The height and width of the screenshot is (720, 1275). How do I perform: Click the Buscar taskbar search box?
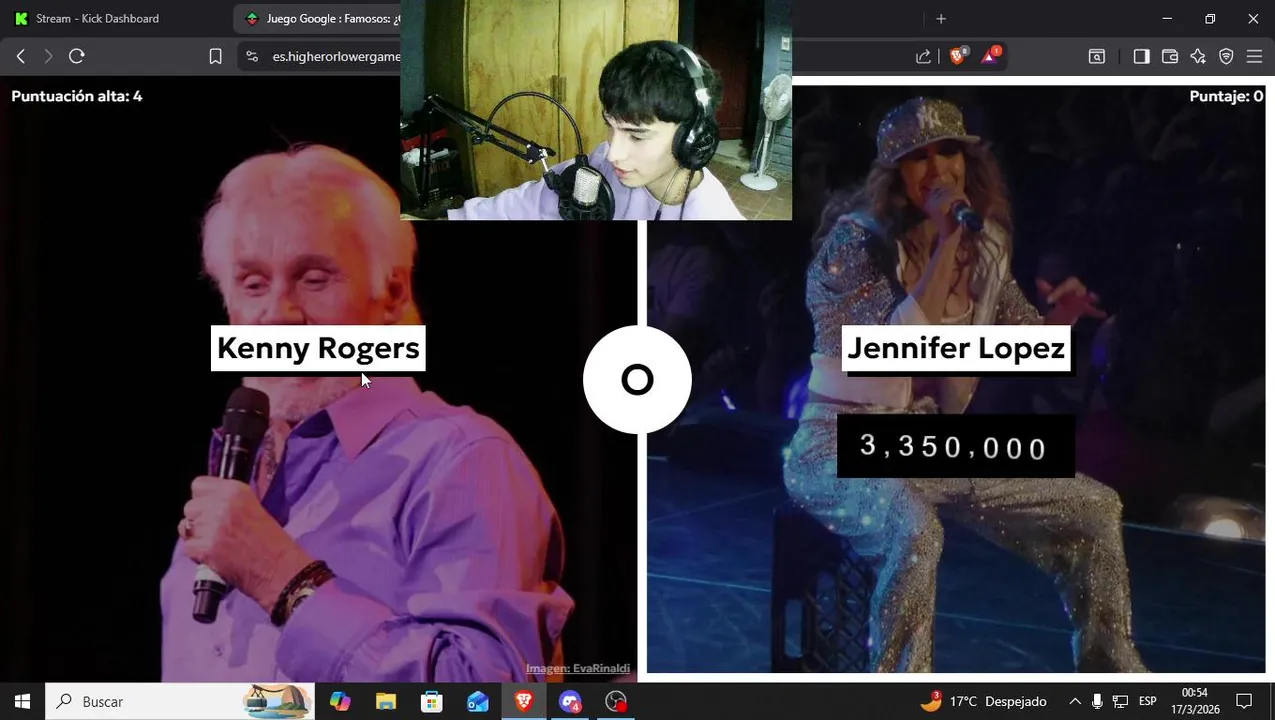point(180,701)
